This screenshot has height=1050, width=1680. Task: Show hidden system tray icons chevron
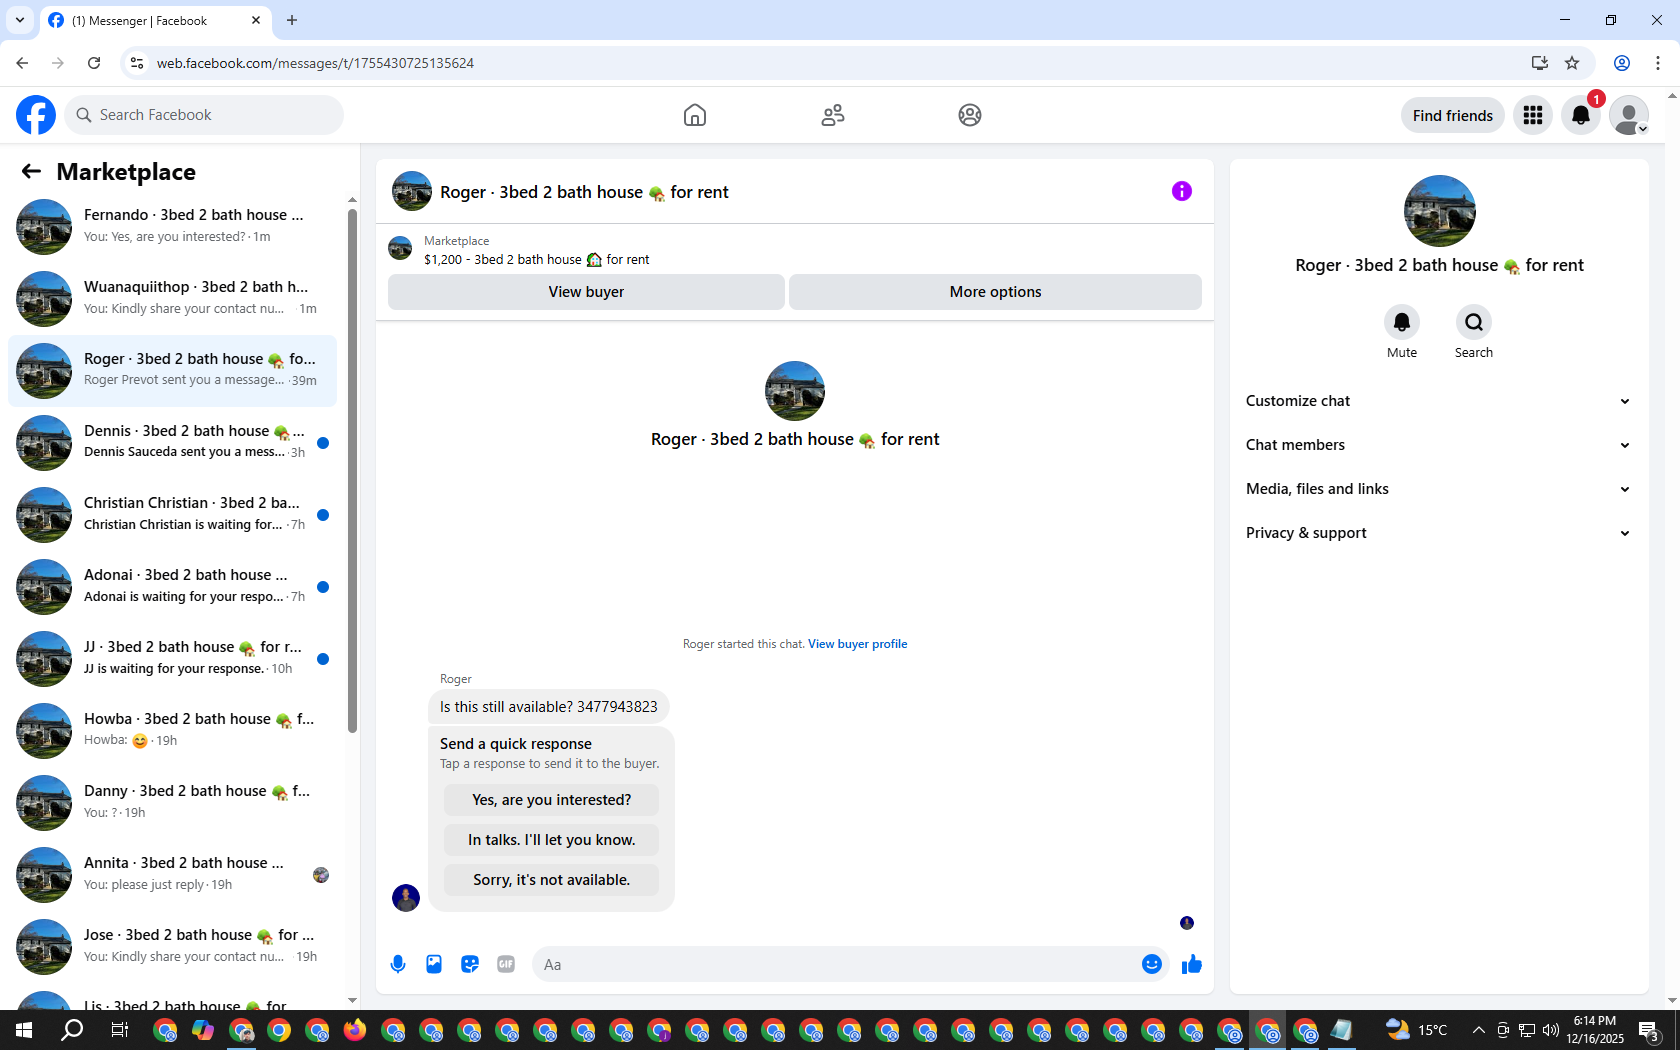point(1478,1030)
